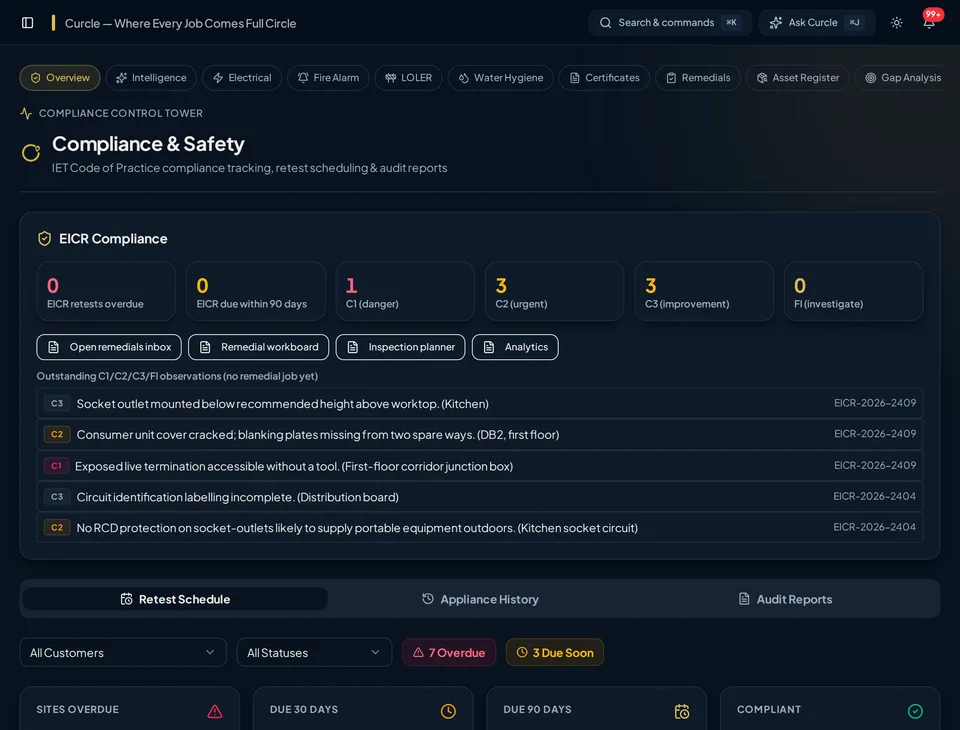Click the Due 30 Days clock icon
960x730 pixels.
click(x=448, y=711)
